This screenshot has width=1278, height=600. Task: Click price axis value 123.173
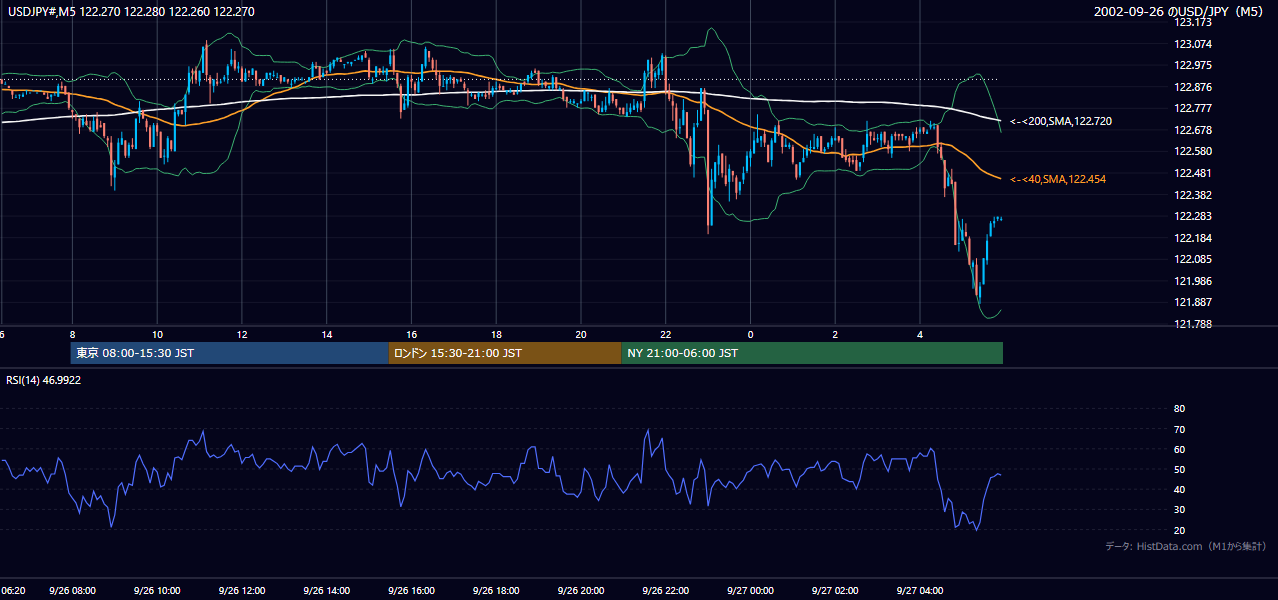click(1193, 22)
